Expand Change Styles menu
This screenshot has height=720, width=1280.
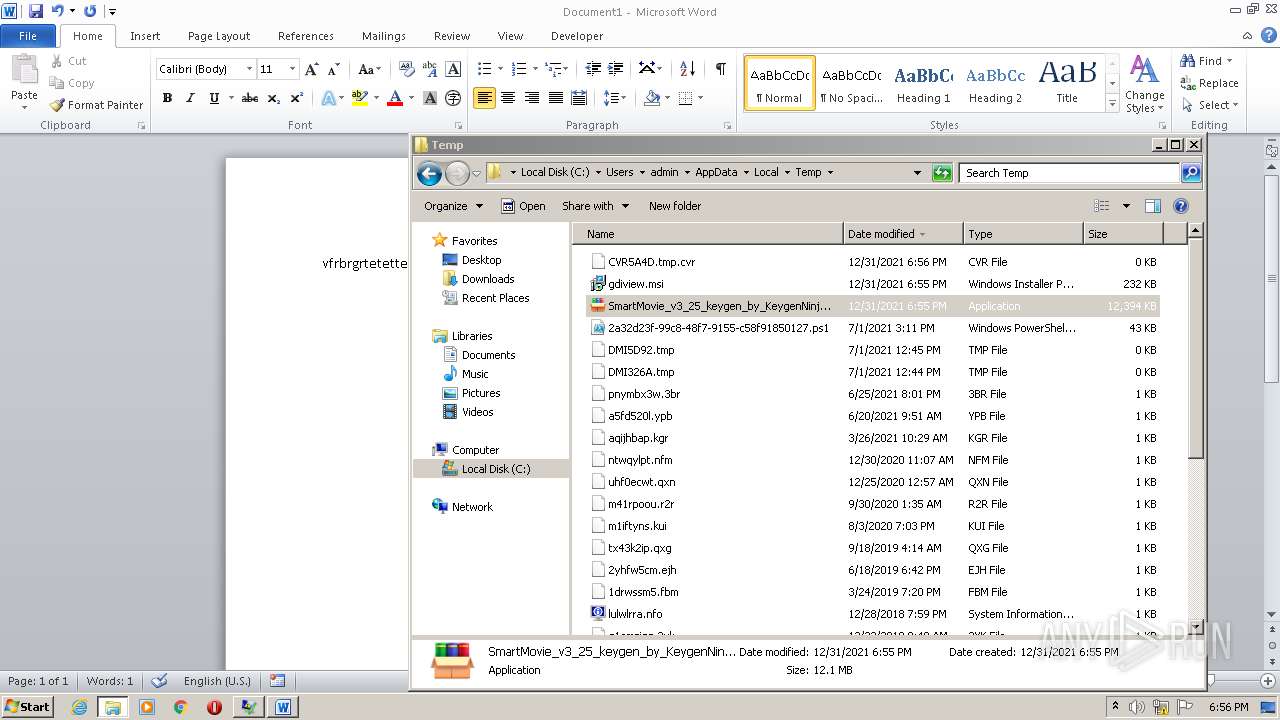(1144, 84)
